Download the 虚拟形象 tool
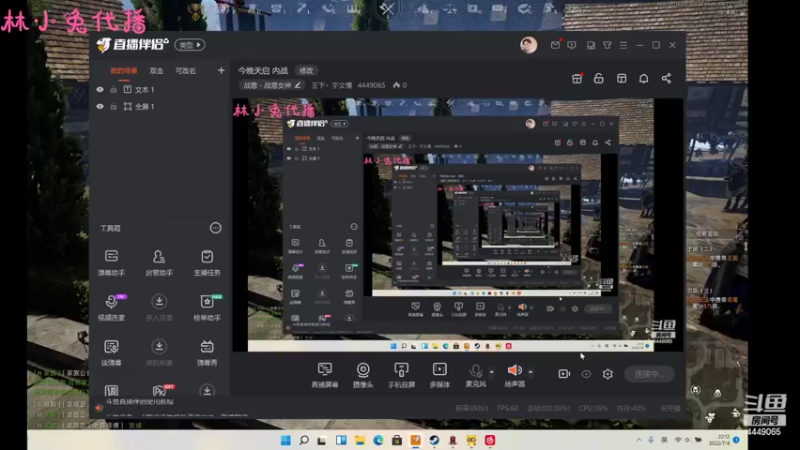Viewport: 800px width, 450px height. pyautogui.click(x=159, y=352)
